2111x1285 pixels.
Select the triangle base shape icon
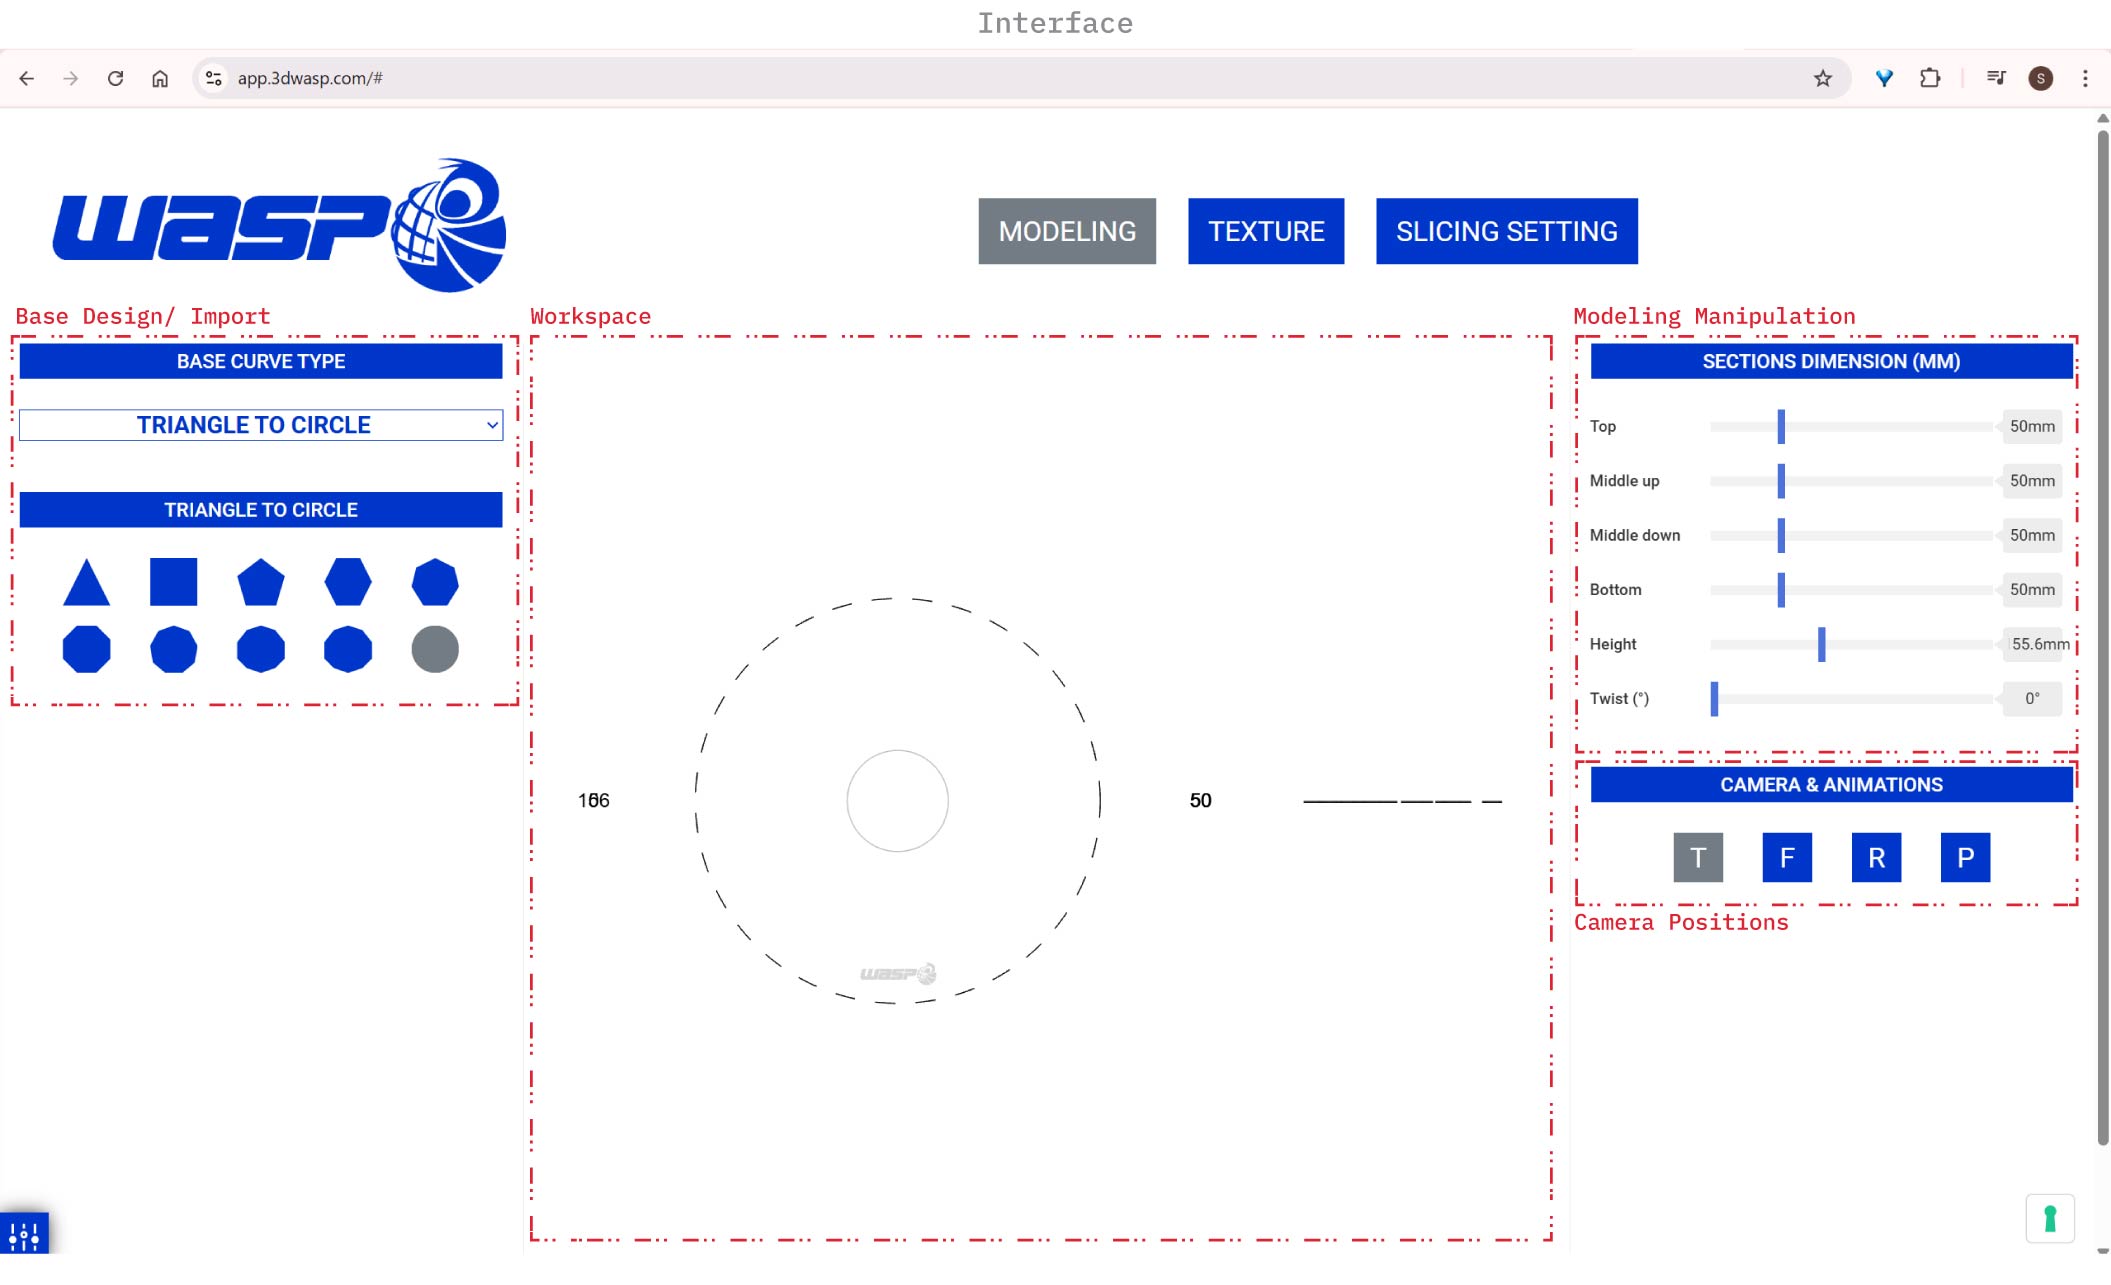[86, 582]
